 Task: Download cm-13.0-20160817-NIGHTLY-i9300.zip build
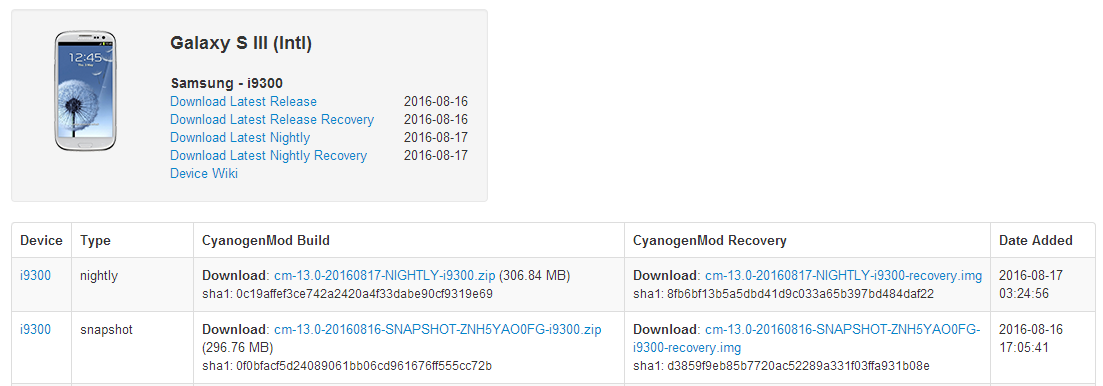(385, 276)
